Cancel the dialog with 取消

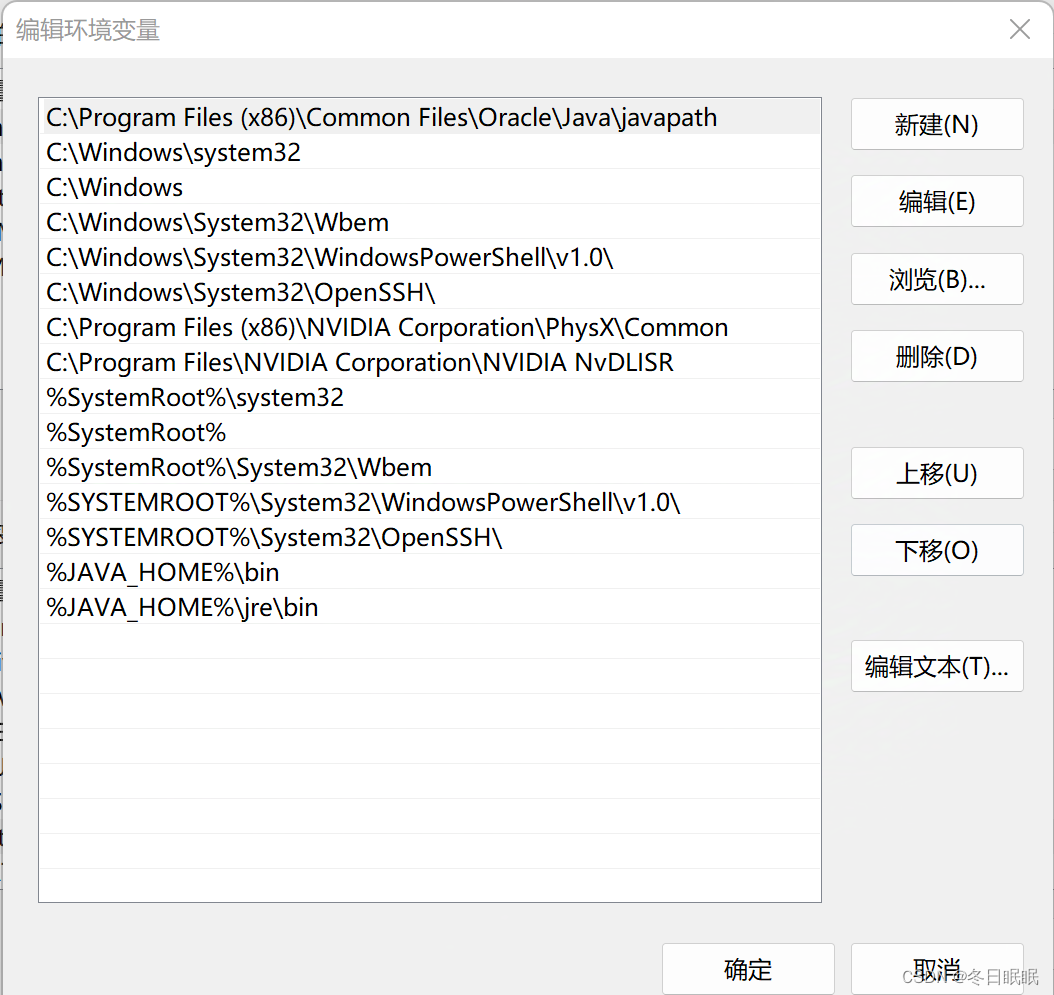[x=936, y=968]
